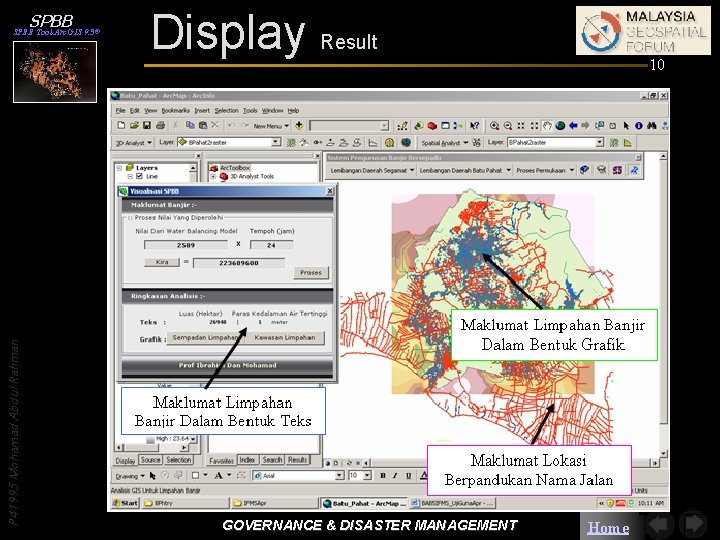Switch to Batu_Pahat - ArcMap taskbar button

click(x=364, y=503)
